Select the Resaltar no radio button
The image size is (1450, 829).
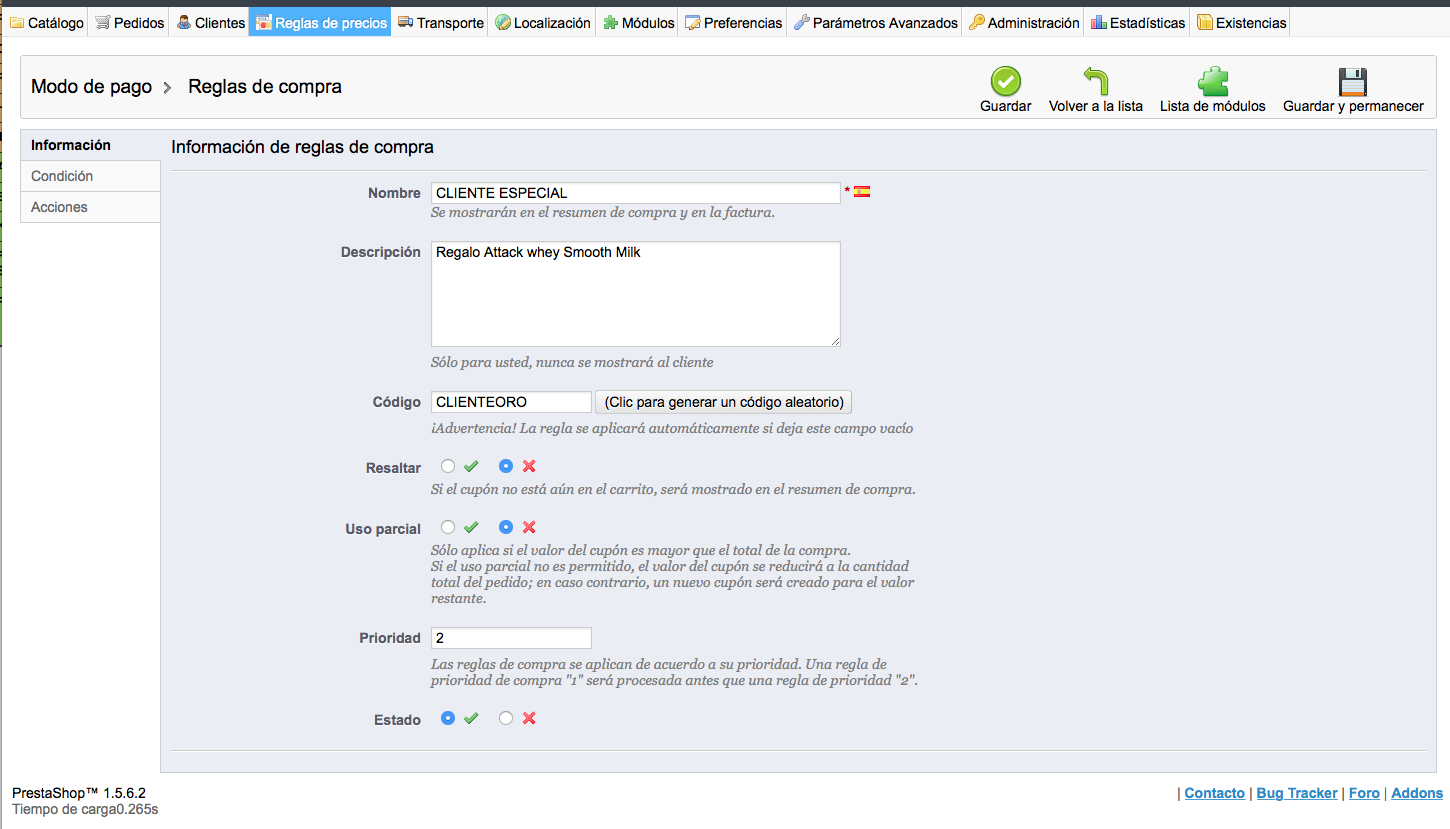506,466
